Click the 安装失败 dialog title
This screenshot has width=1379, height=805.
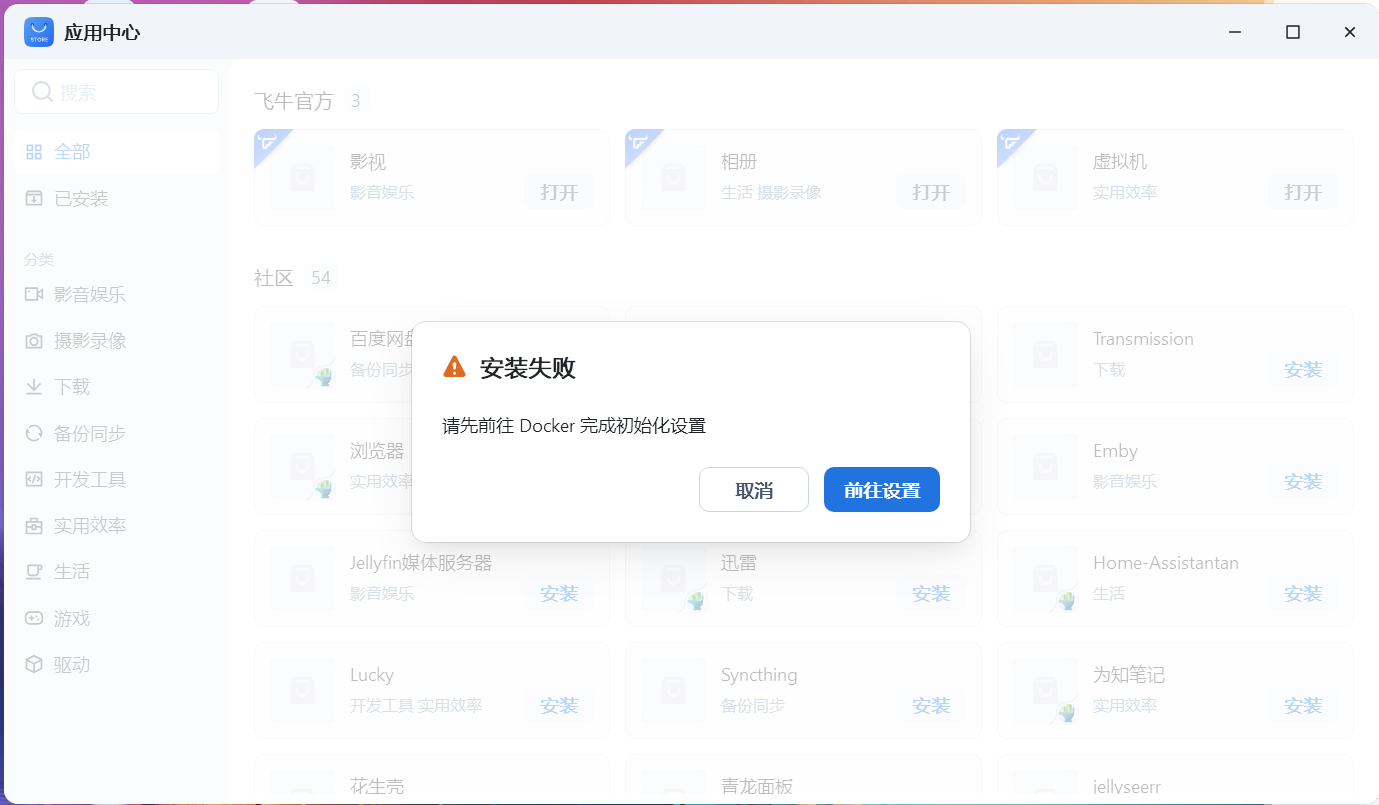[x=528, y=368]
